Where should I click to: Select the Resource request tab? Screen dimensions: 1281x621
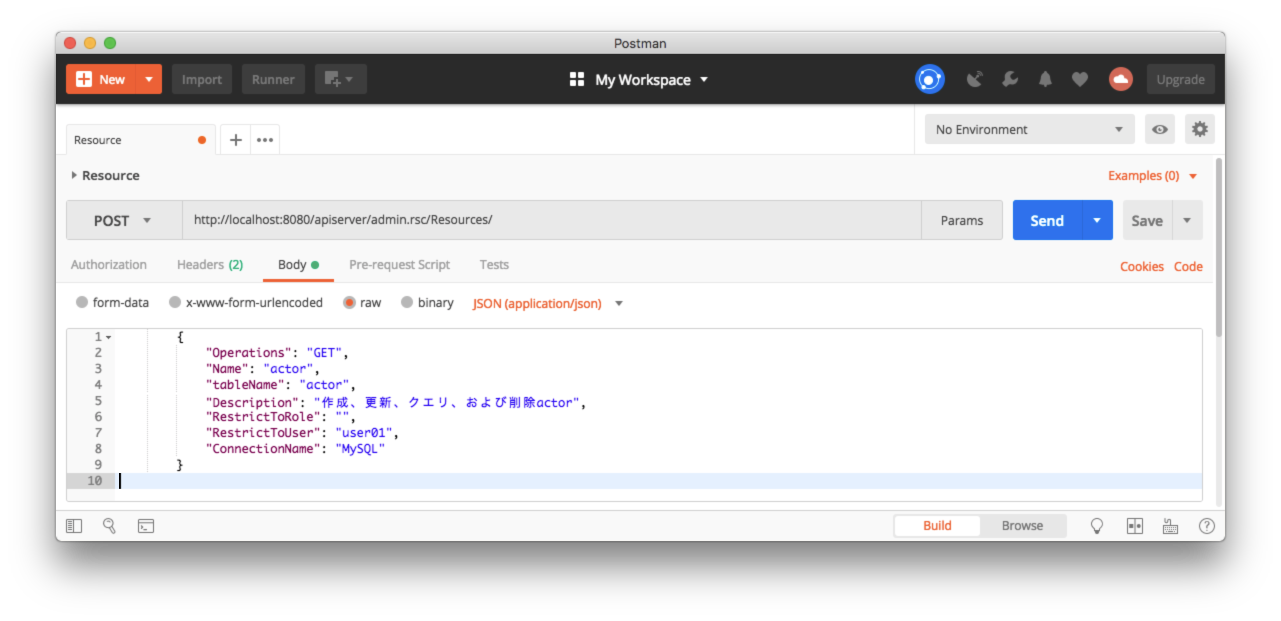tap(140, 140)
